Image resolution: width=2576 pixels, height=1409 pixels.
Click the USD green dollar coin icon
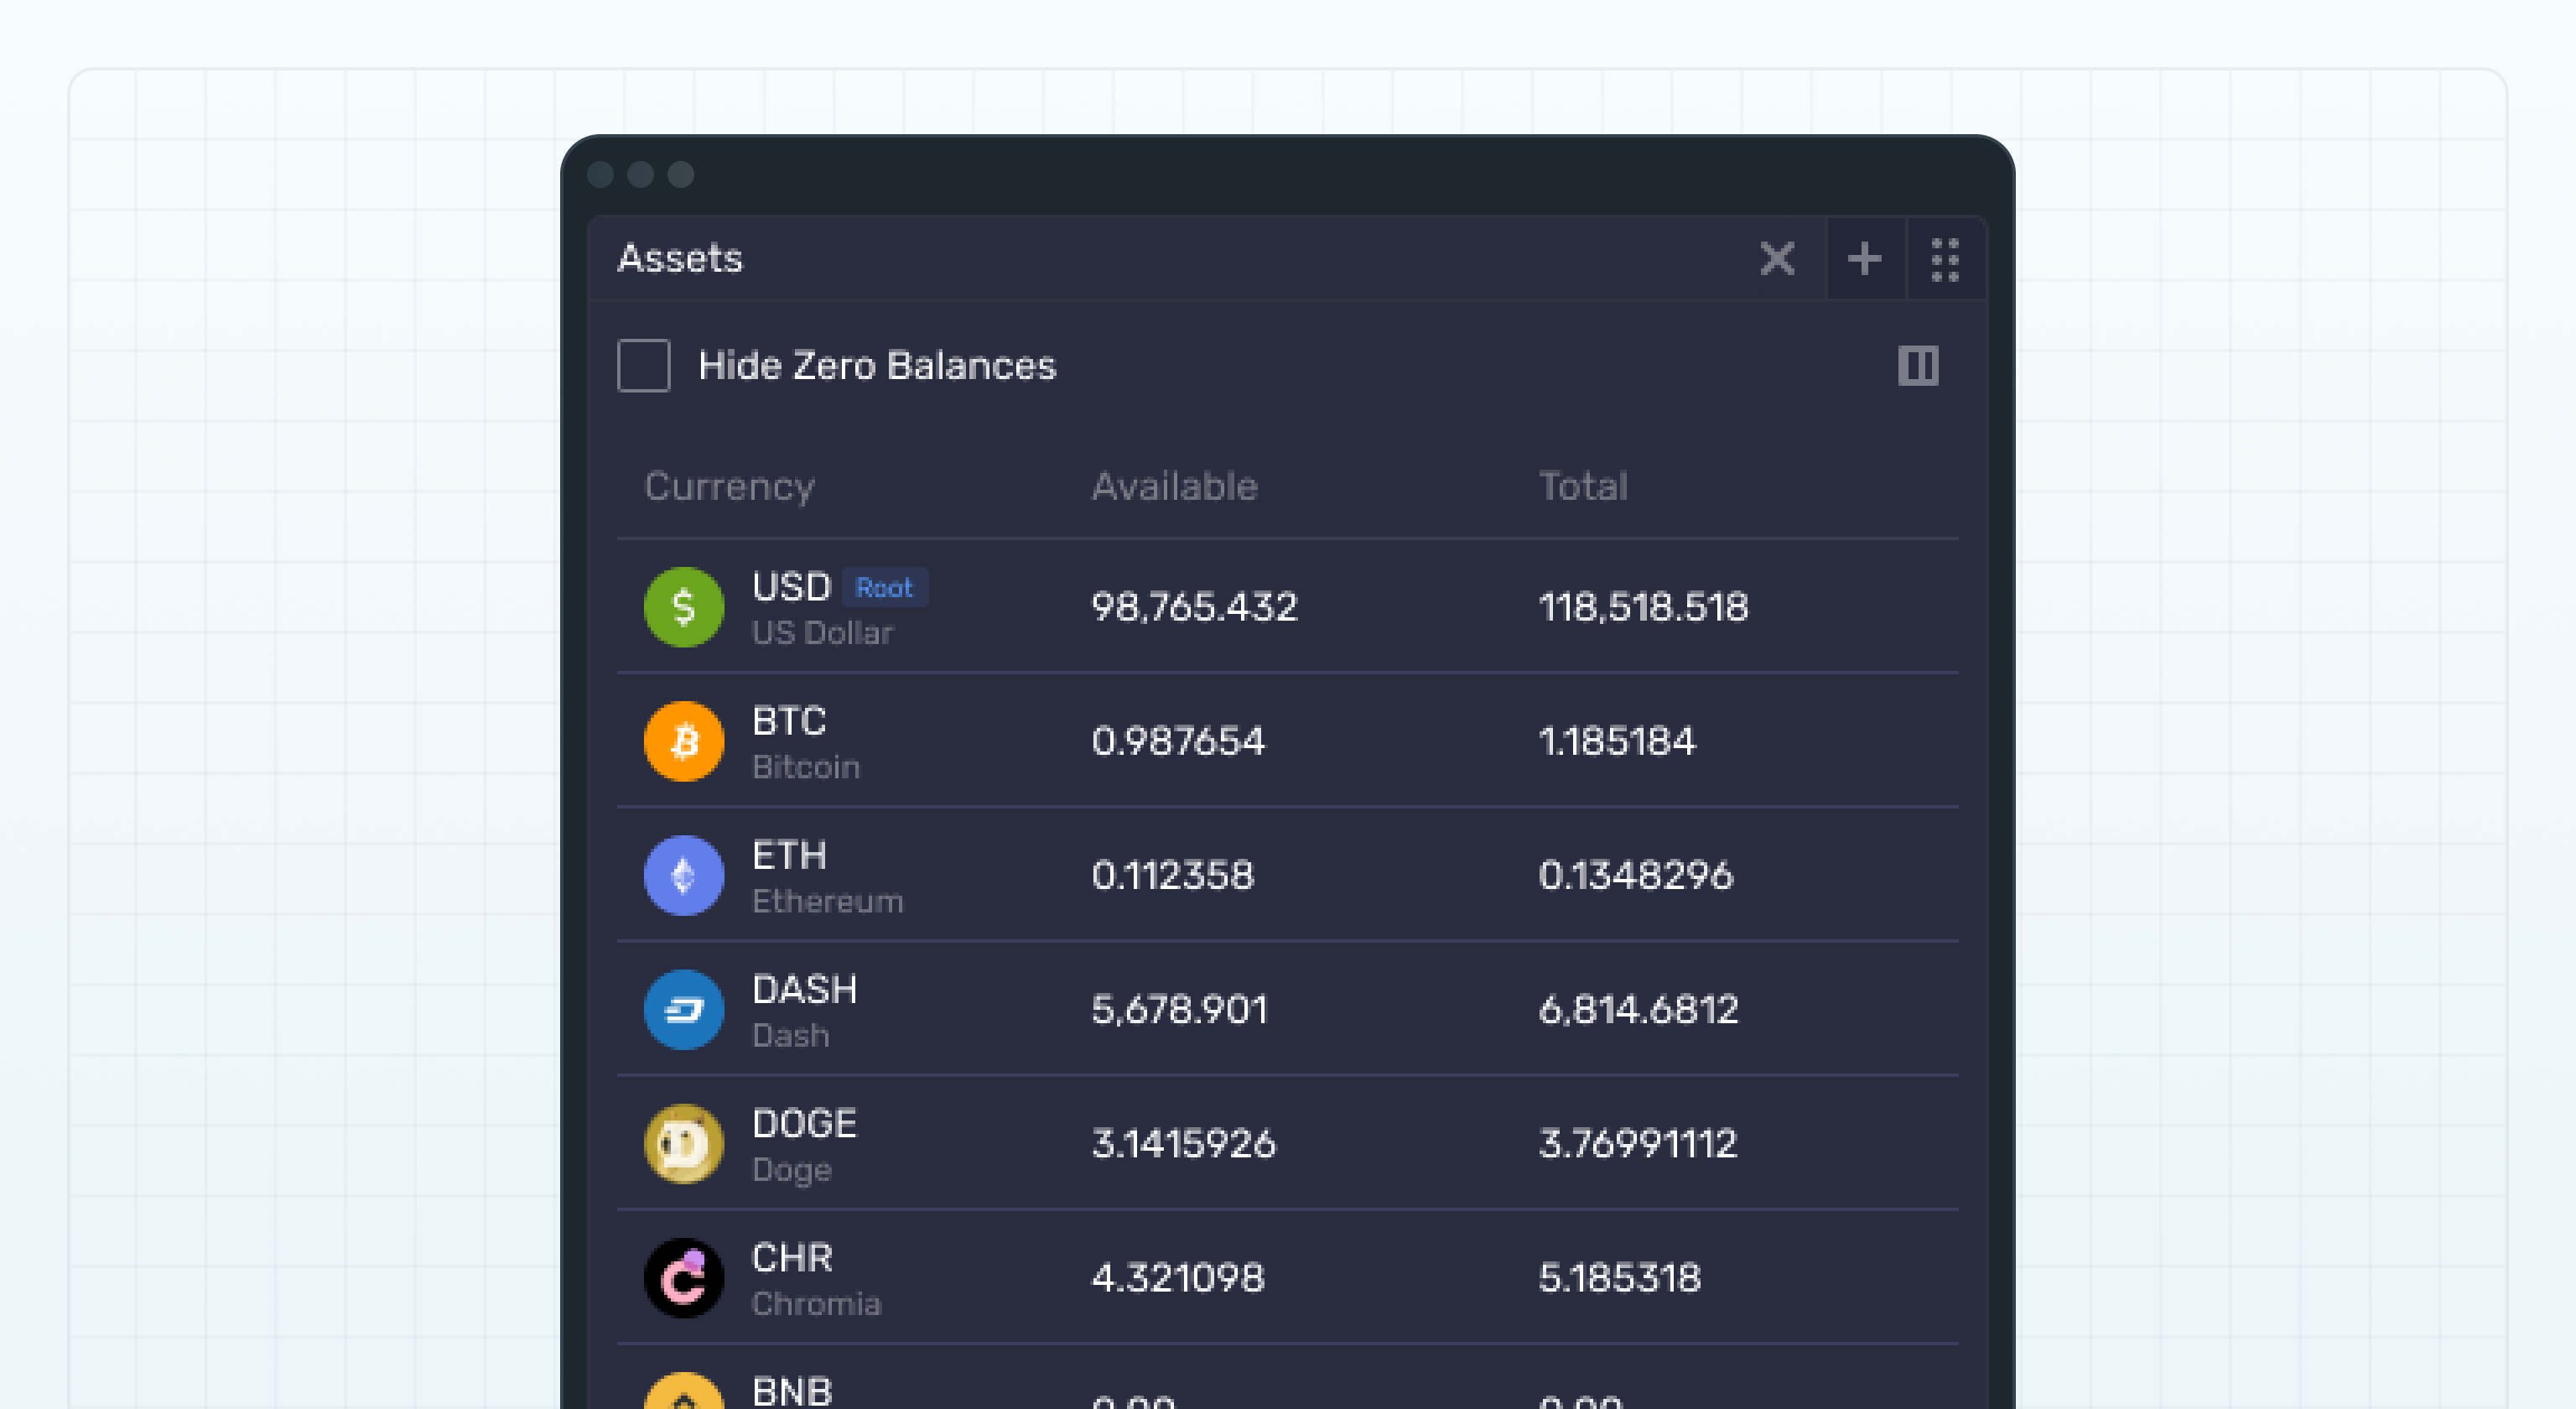click(x=684, y=607)
